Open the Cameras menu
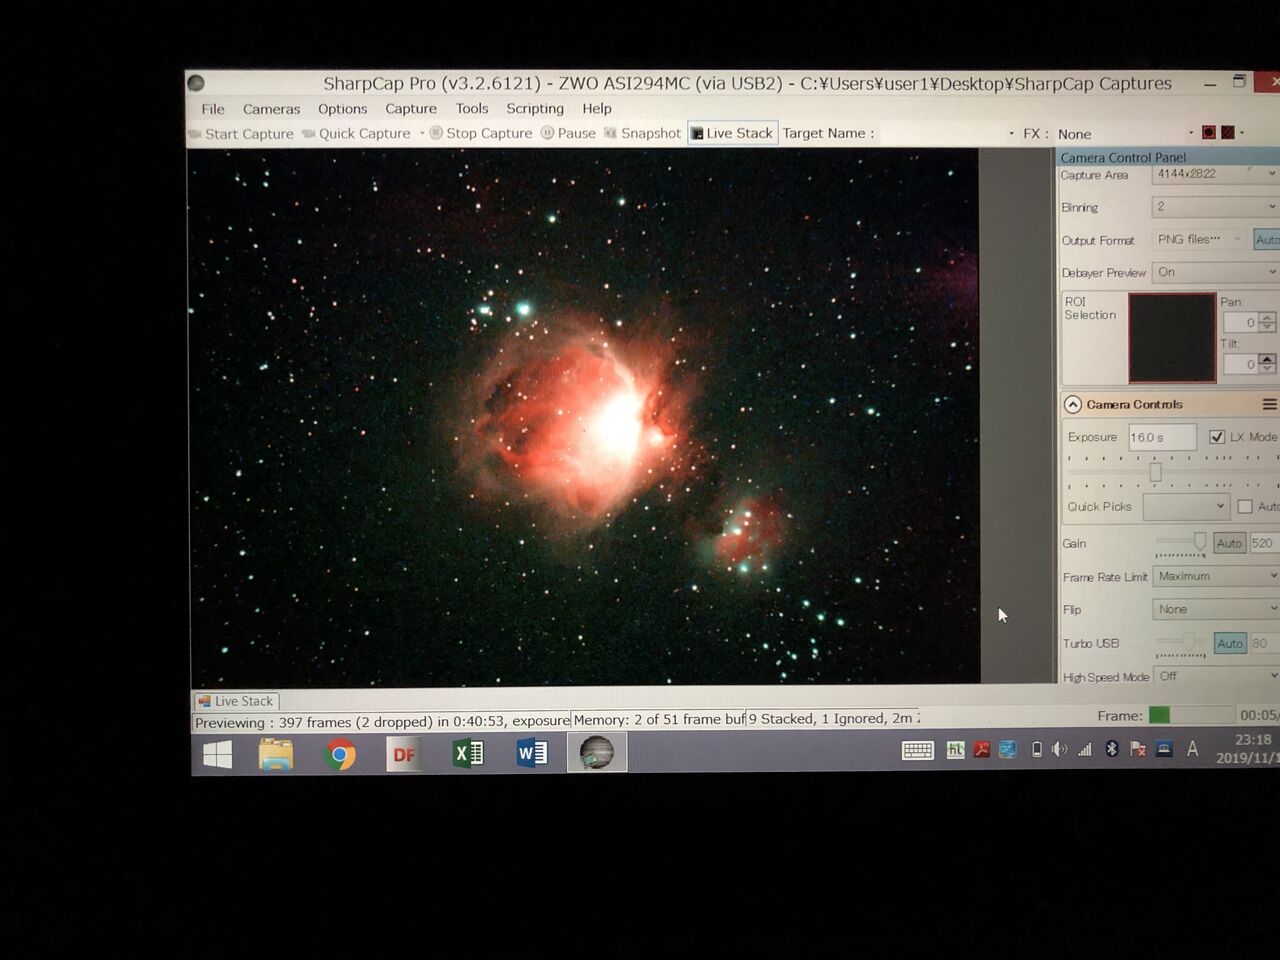This screenshot has width=1280, height=960. point(271,109)
